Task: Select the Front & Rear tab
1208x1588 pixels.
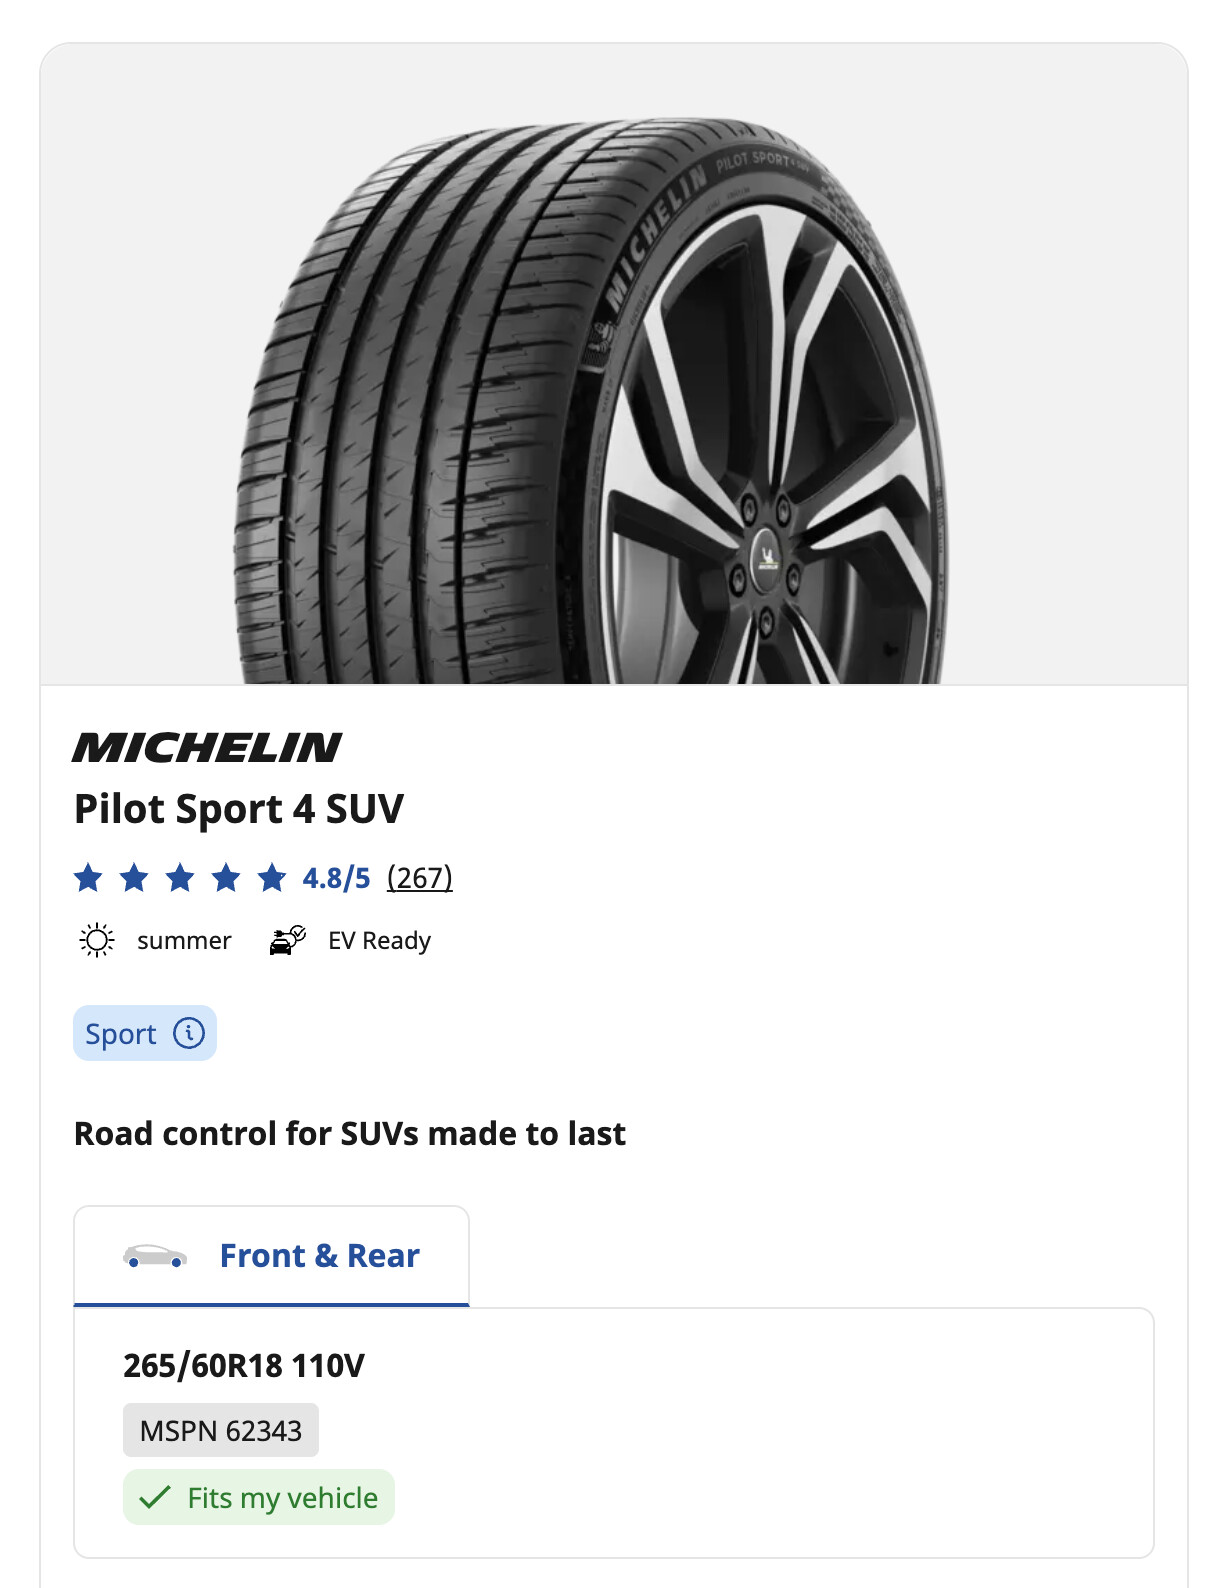Action: coord(271,1256)
